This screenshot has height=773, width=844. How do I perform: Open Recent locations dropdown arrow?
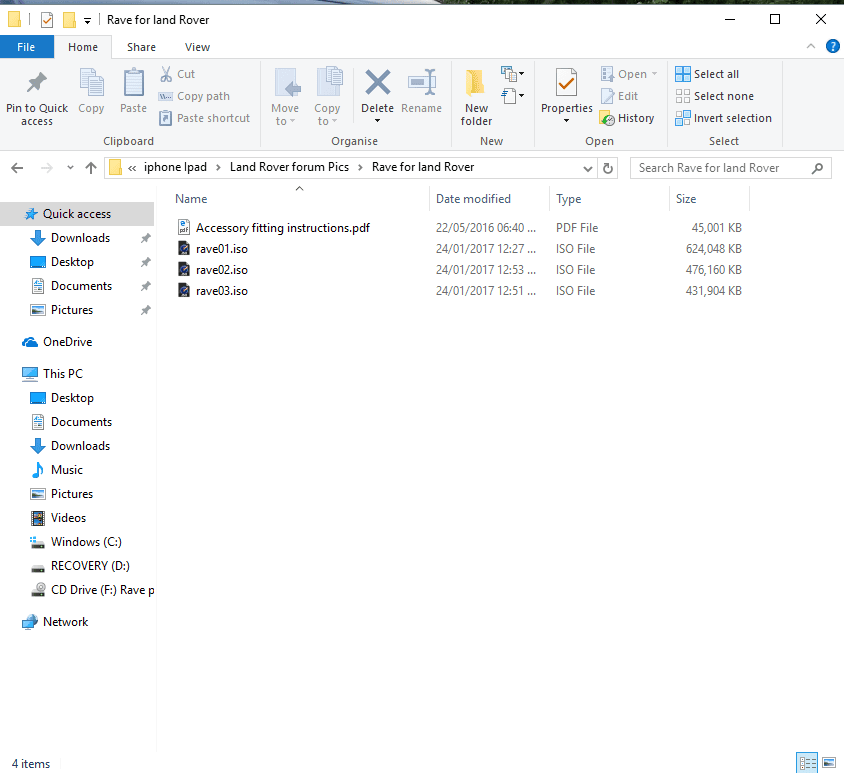point(70,168)
